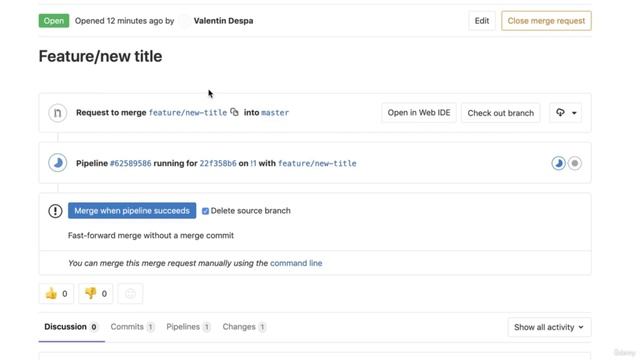Open the !1 merge request link
Screen dimensions: 640x360
tap(253, 163)
